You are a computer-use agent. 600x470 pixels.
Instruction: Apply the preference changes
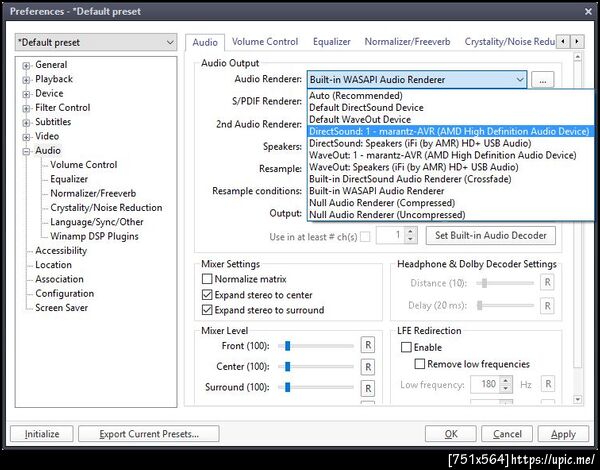coord(563,434)
